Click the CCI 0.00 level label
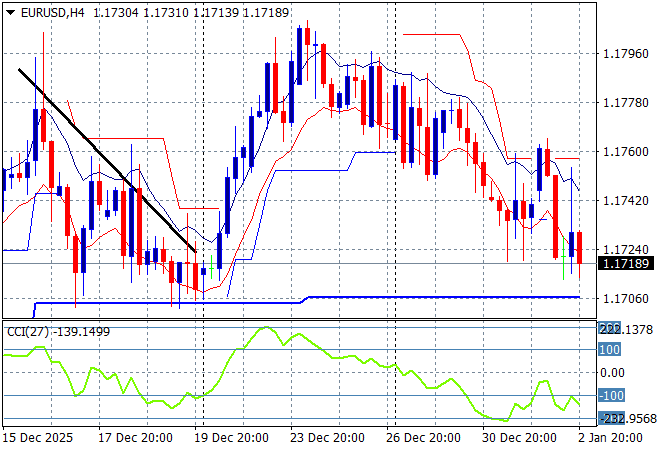 612,373
